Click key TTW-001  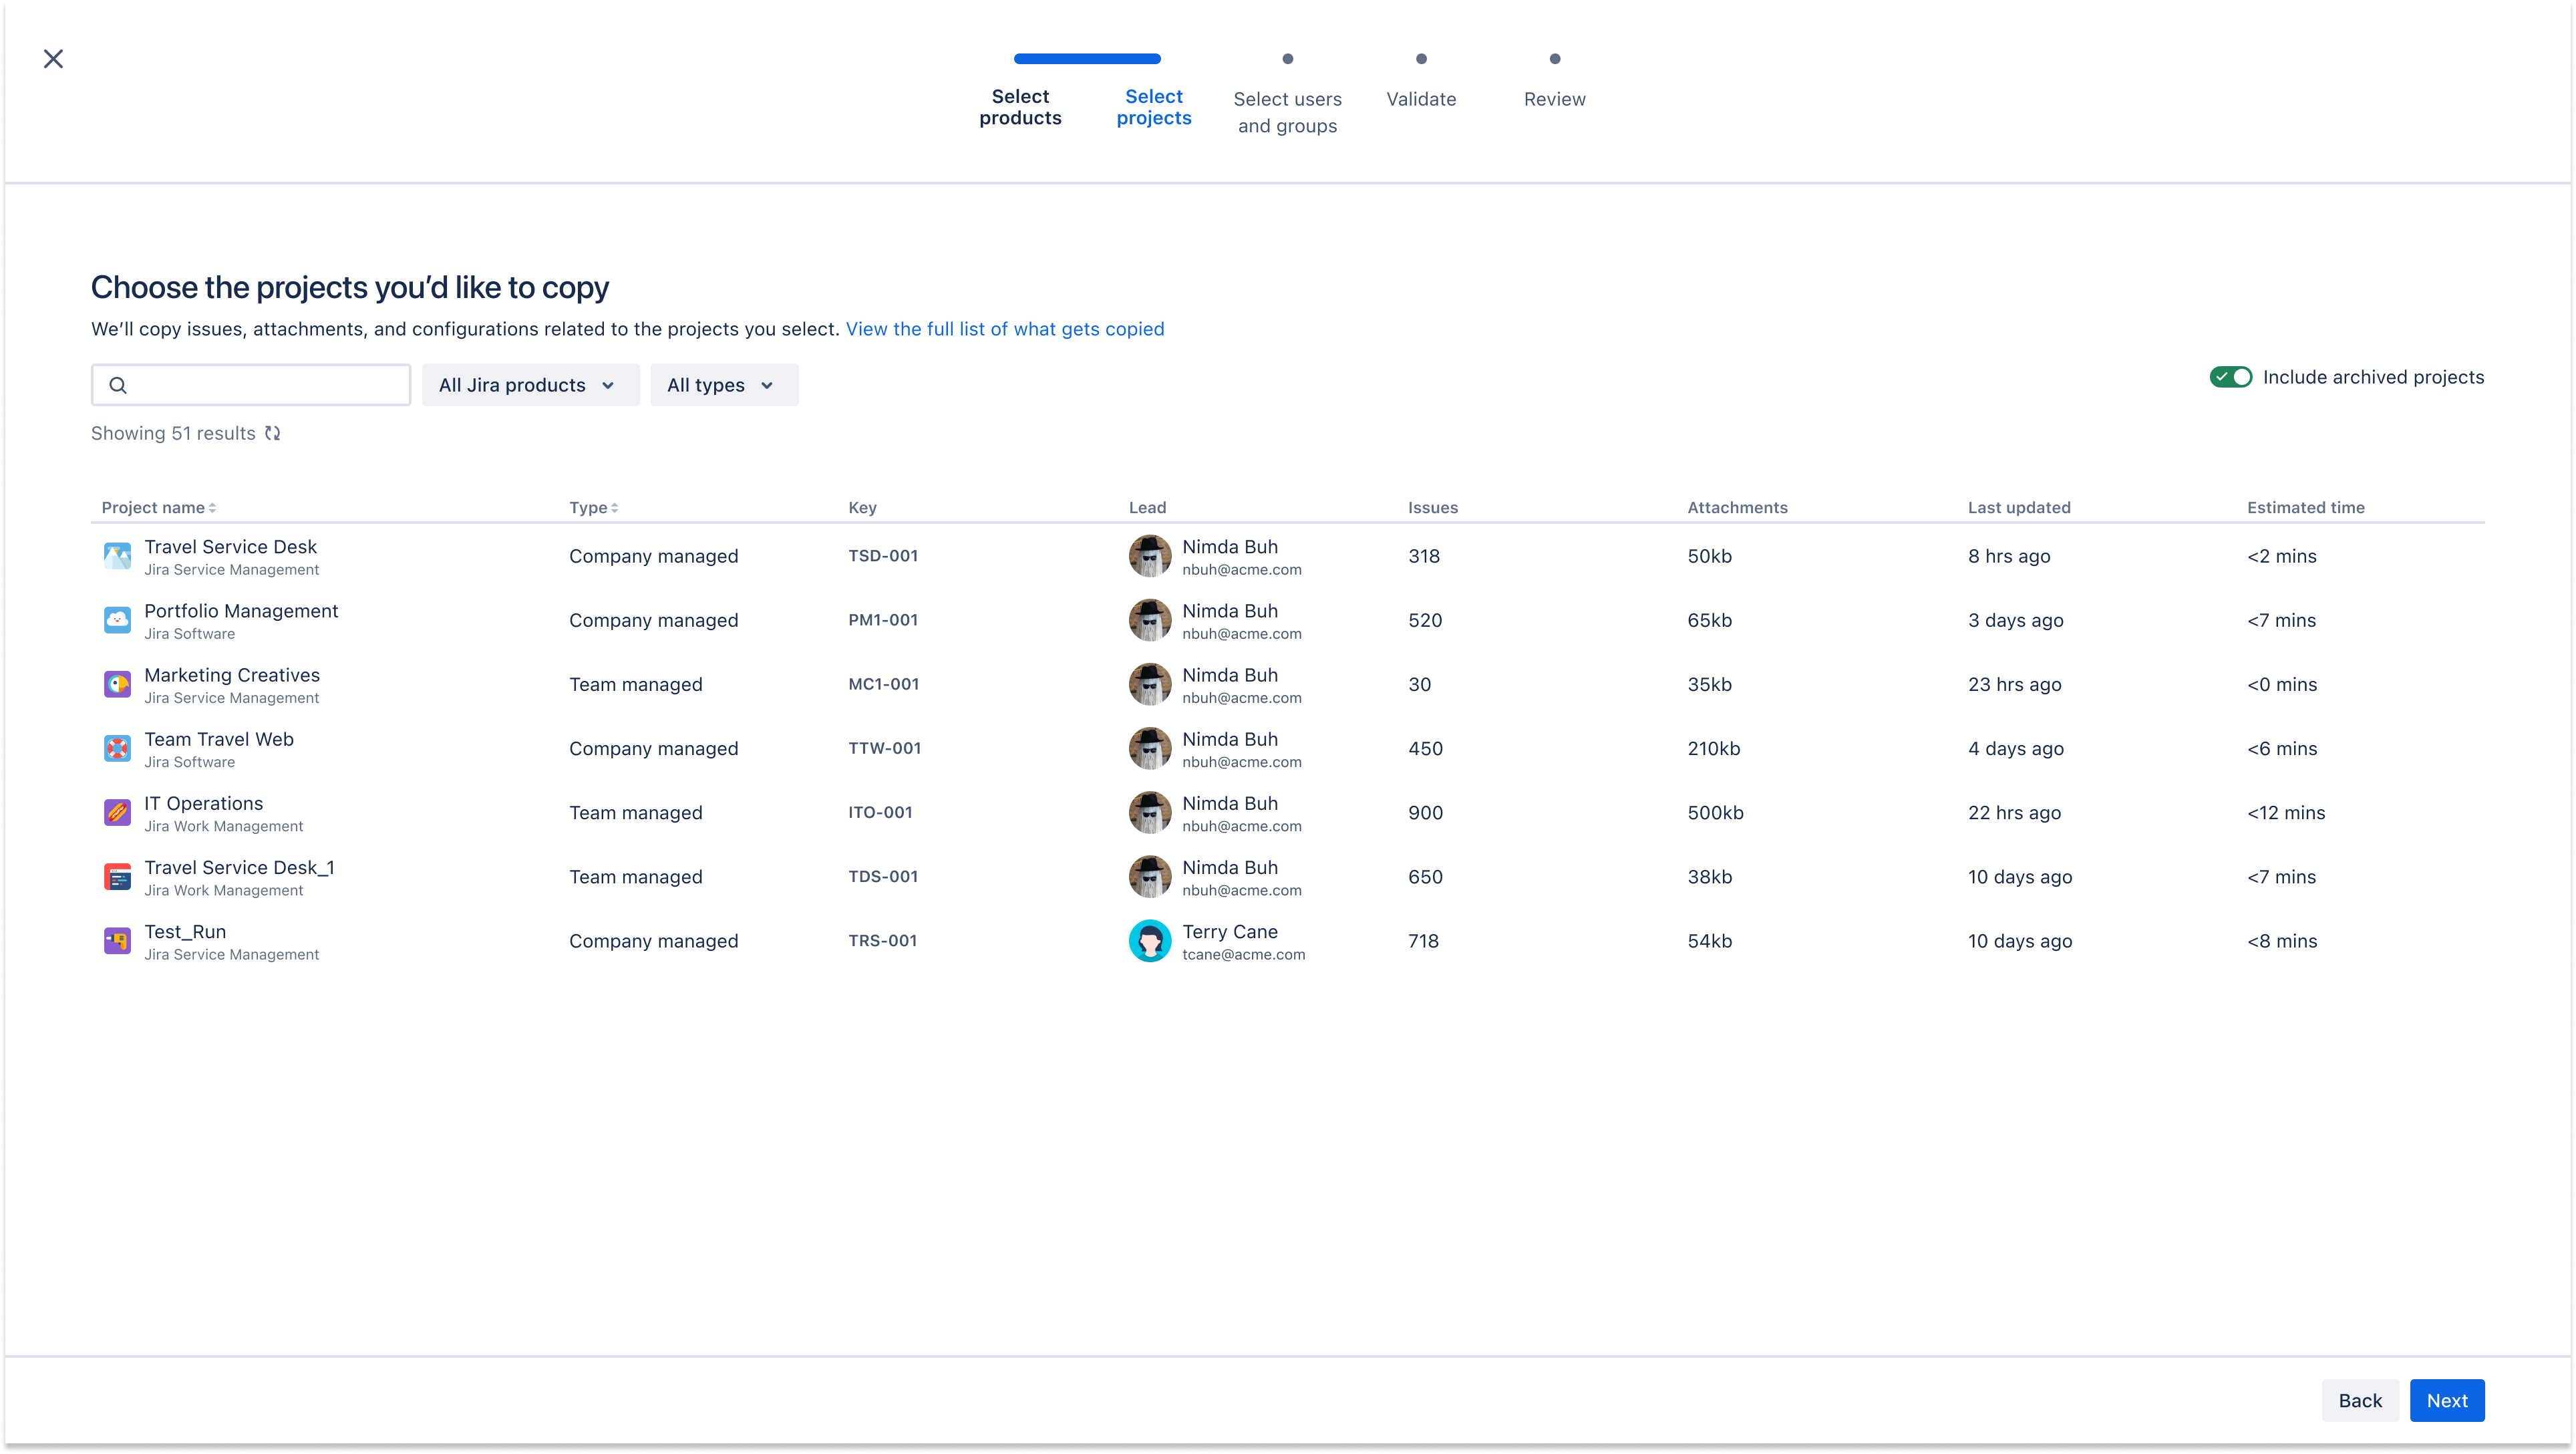[x=885, y=748]
